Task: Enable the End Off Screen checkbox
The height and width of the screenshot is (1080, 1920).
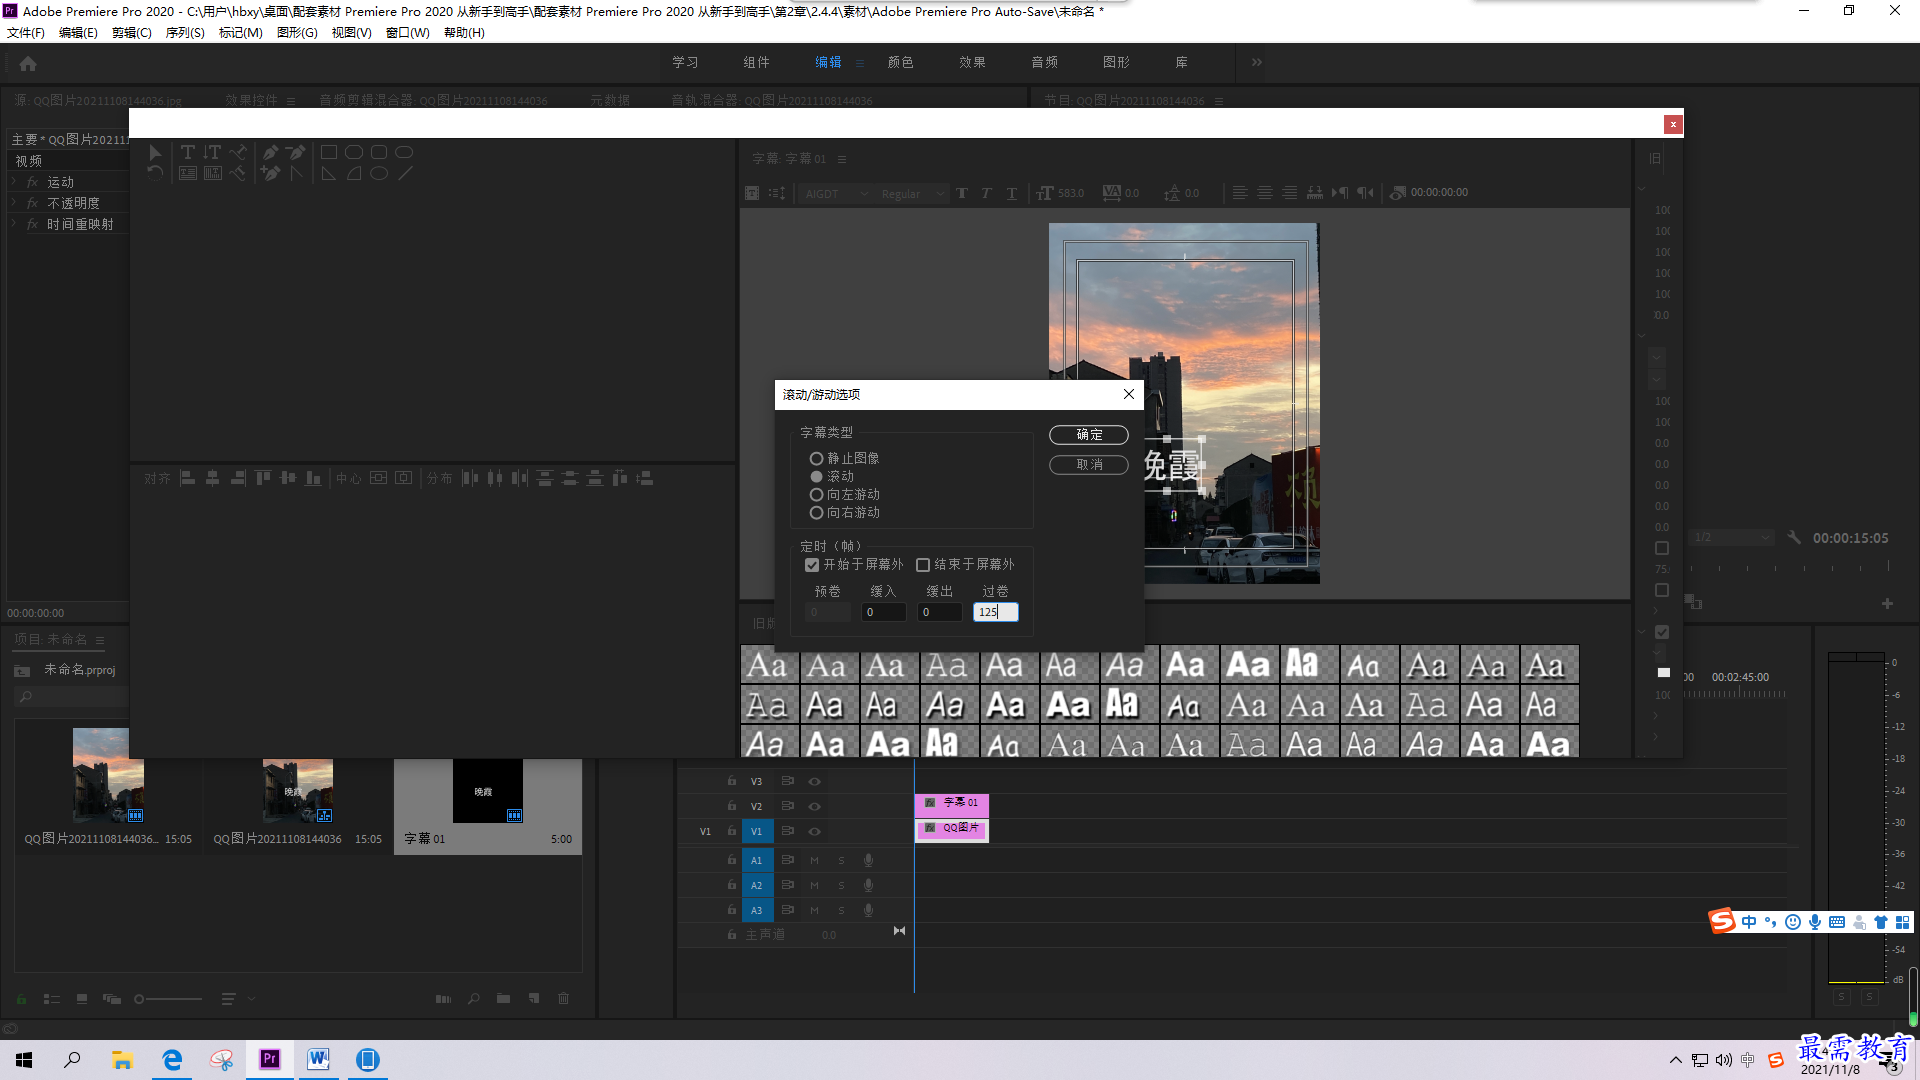Action: [923, 565]
